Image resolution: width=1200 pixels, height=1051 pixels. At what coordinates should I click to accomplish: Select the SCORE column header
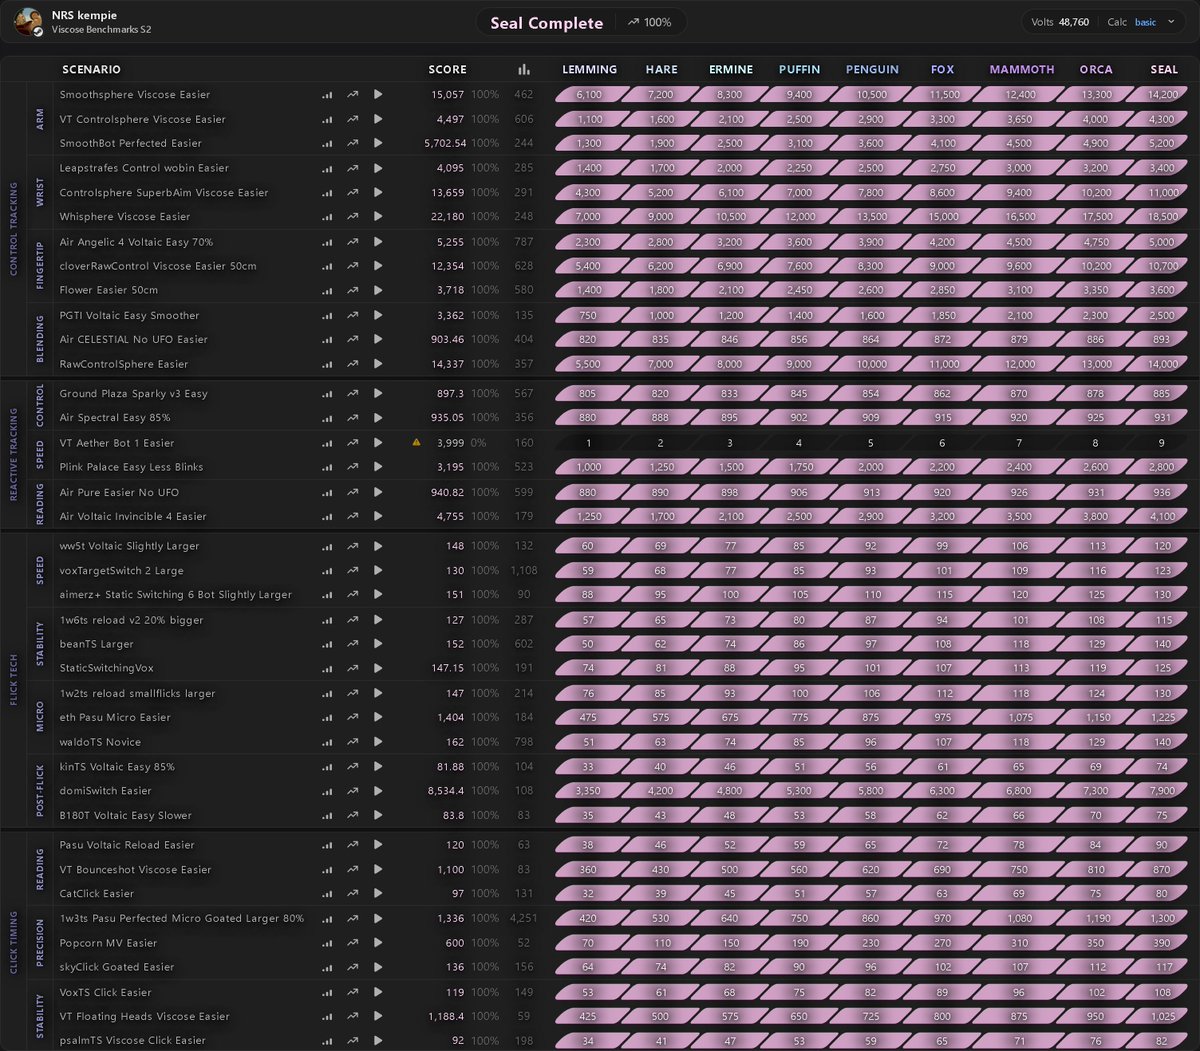pyautogui.click(x=447, y=70)
